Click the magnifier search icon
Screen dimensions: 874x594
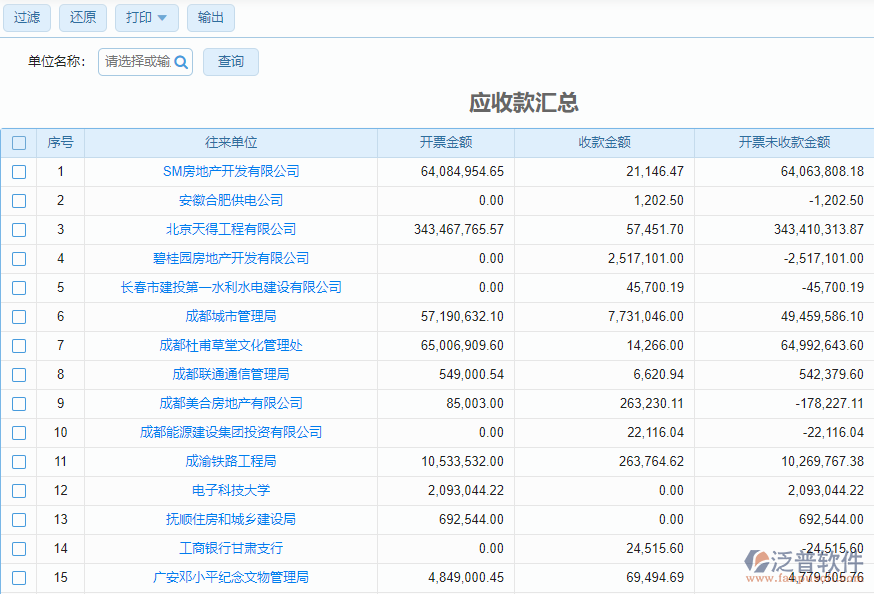click(x=180, y=61)
